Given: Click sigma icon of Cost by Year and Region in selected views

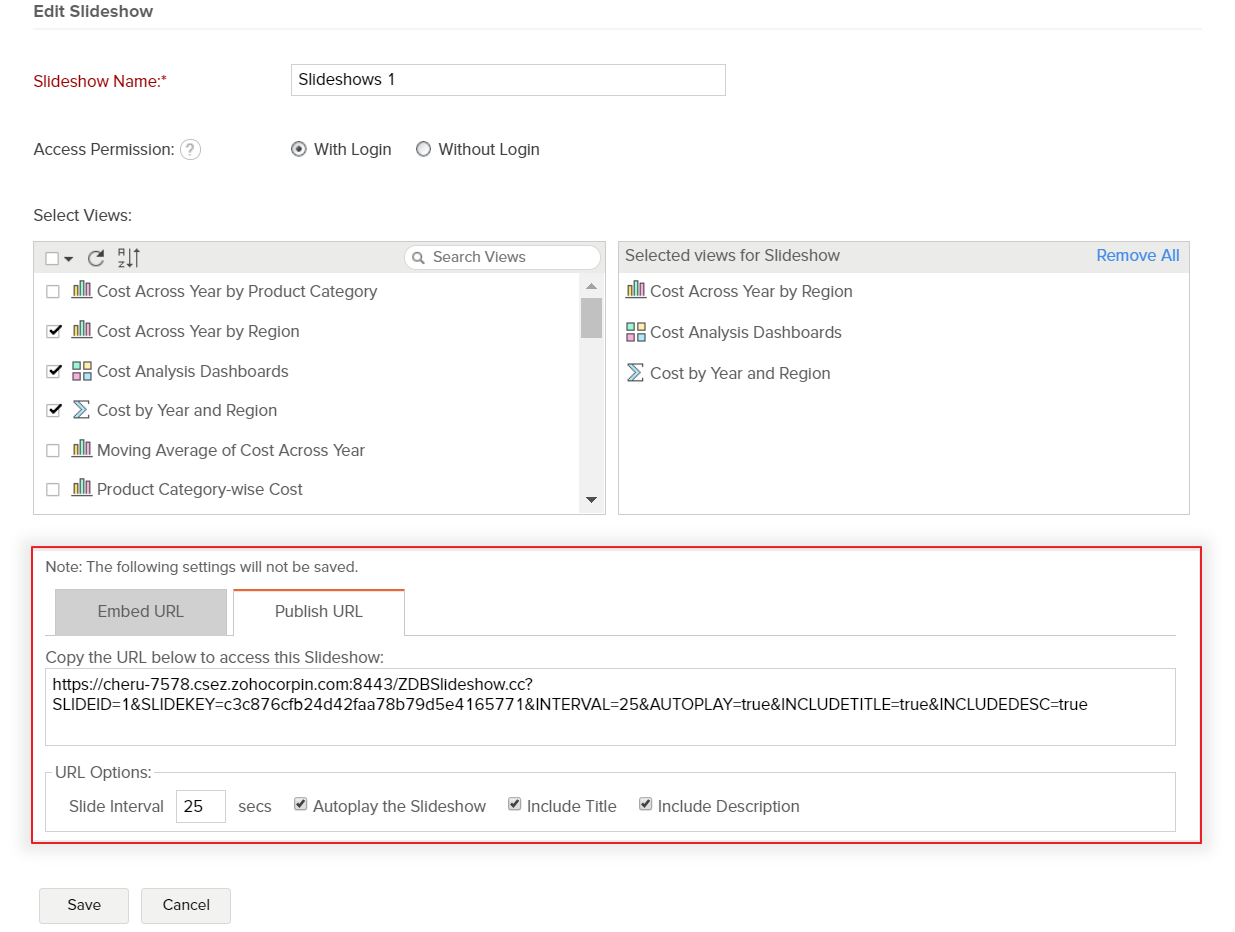Looking at the screenshot, I should [x=635, y=373].
